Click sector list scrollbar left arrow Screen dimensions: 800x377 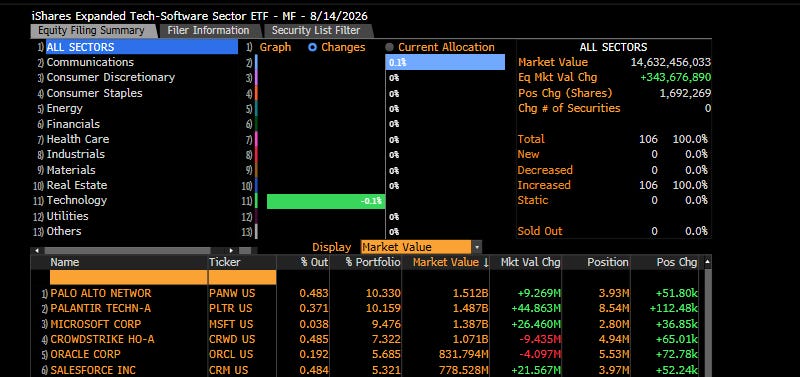tap(37, 250)
